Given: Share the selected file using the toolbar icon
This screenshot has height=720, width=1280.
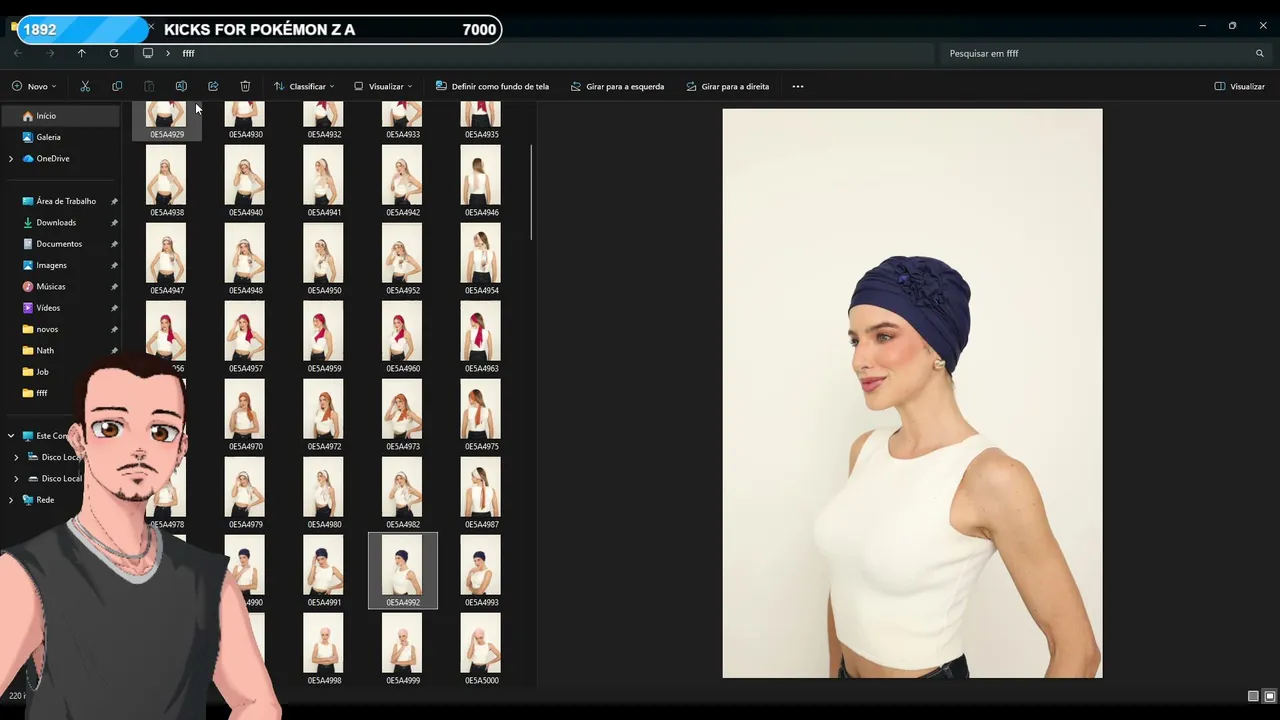Looking at the screenshot, I should pyautogui.click(x=213, y=86).
